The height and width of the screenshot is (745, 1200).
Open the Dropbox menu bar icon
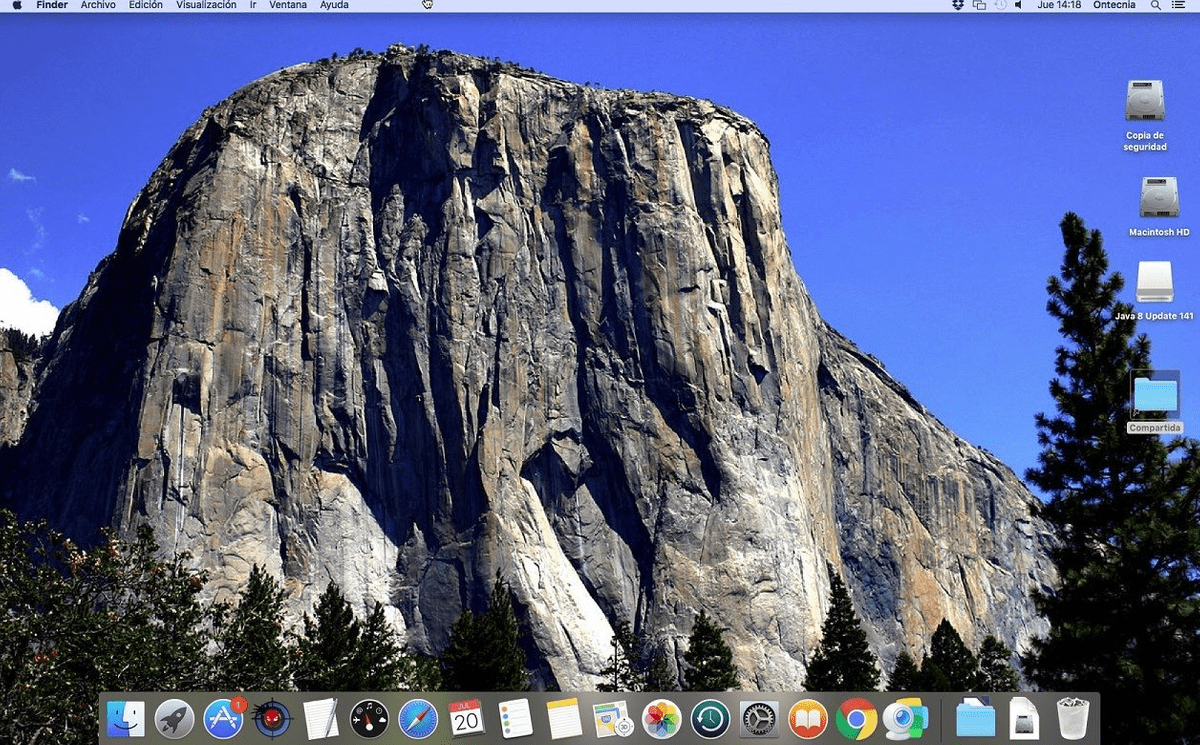(x=958, y=5)
